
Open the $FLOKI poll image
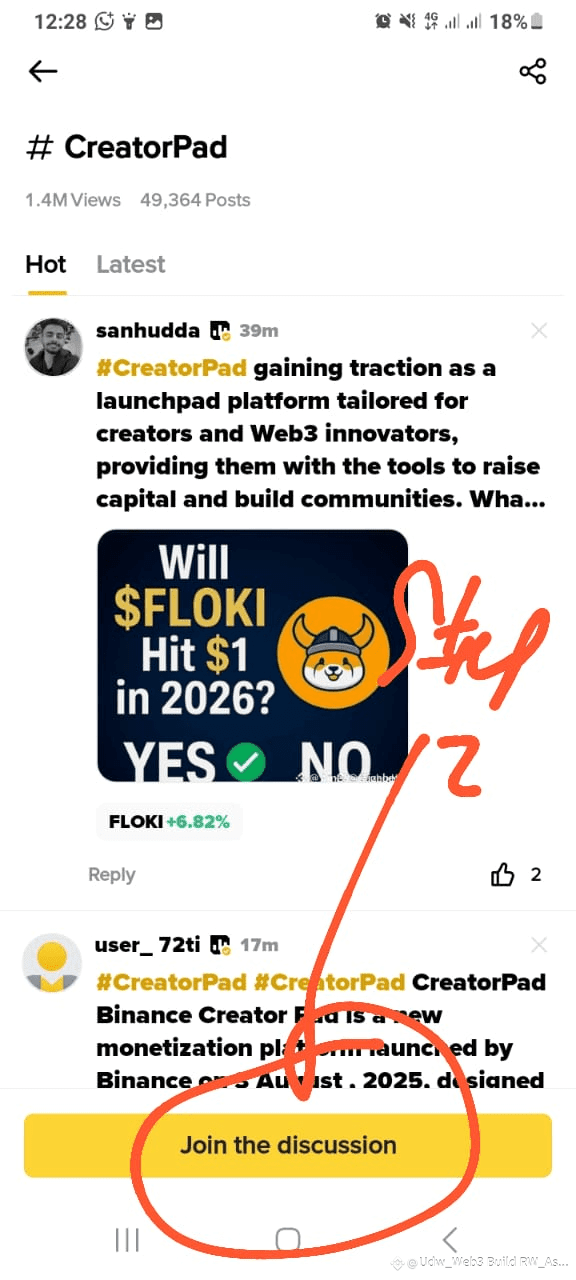point(253,656)
